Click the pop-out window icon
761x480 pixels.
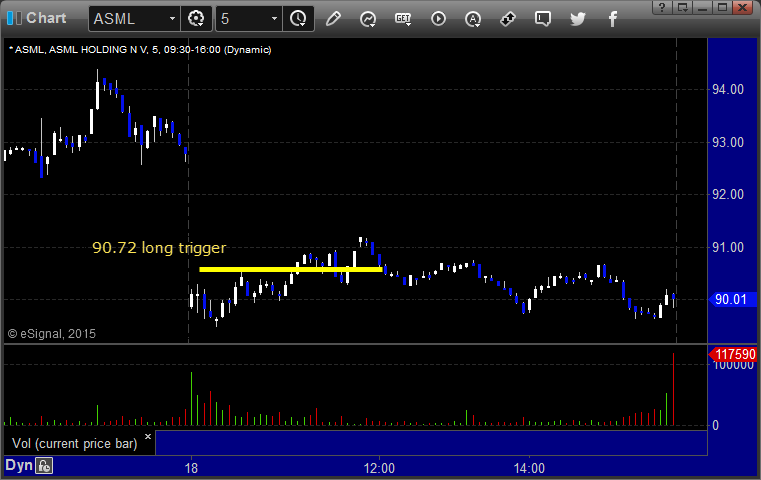[x=683, y=7]
